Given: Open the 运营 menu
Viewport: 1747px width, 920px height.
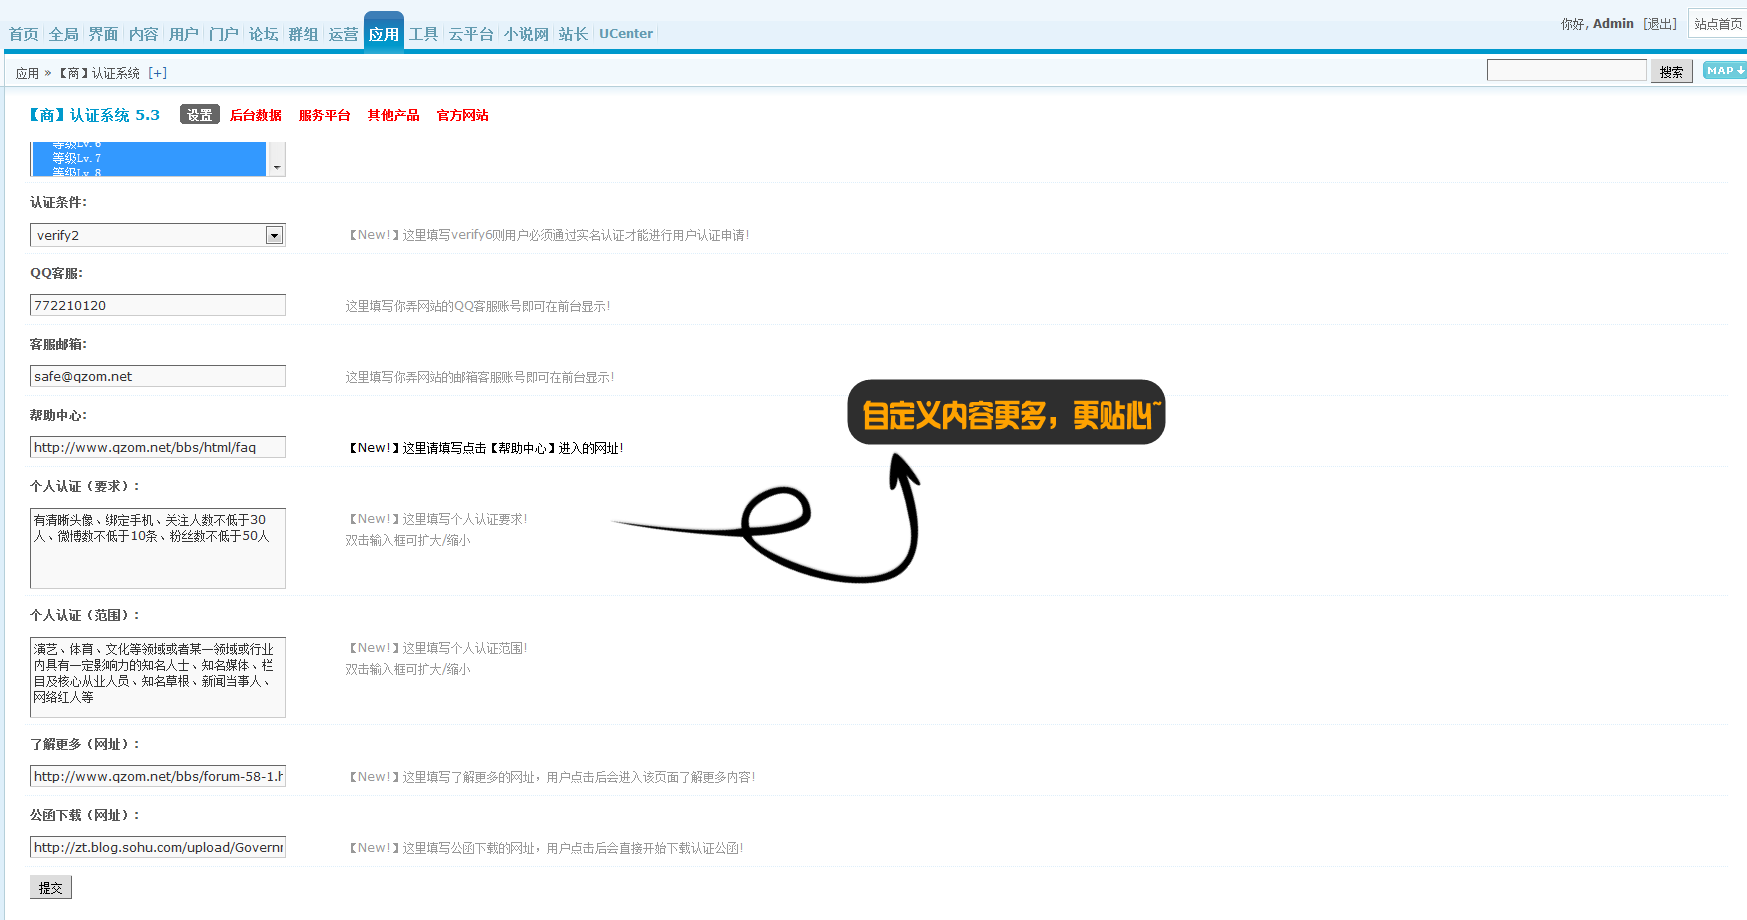Looking at the screenshot, I should click(344, 34).
